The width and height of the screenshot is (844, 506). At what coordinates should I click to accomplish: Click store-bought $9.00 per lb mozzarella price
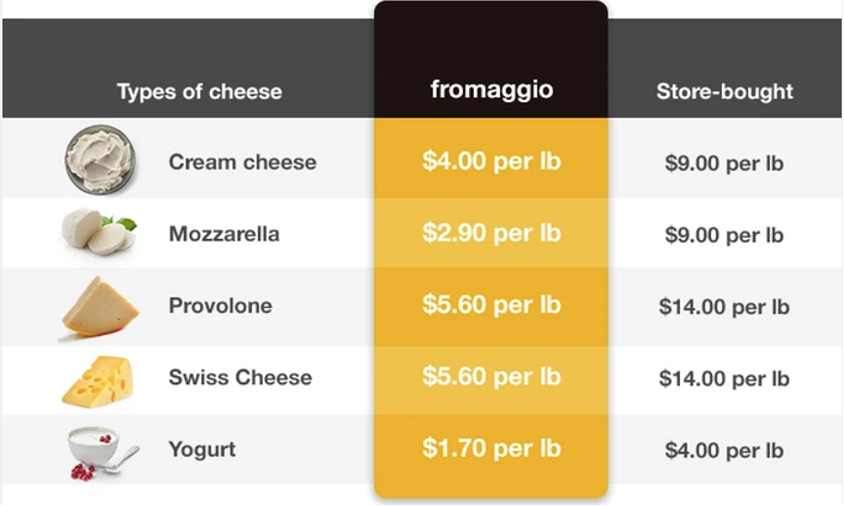pyautogui.click(x=724, y=236)
